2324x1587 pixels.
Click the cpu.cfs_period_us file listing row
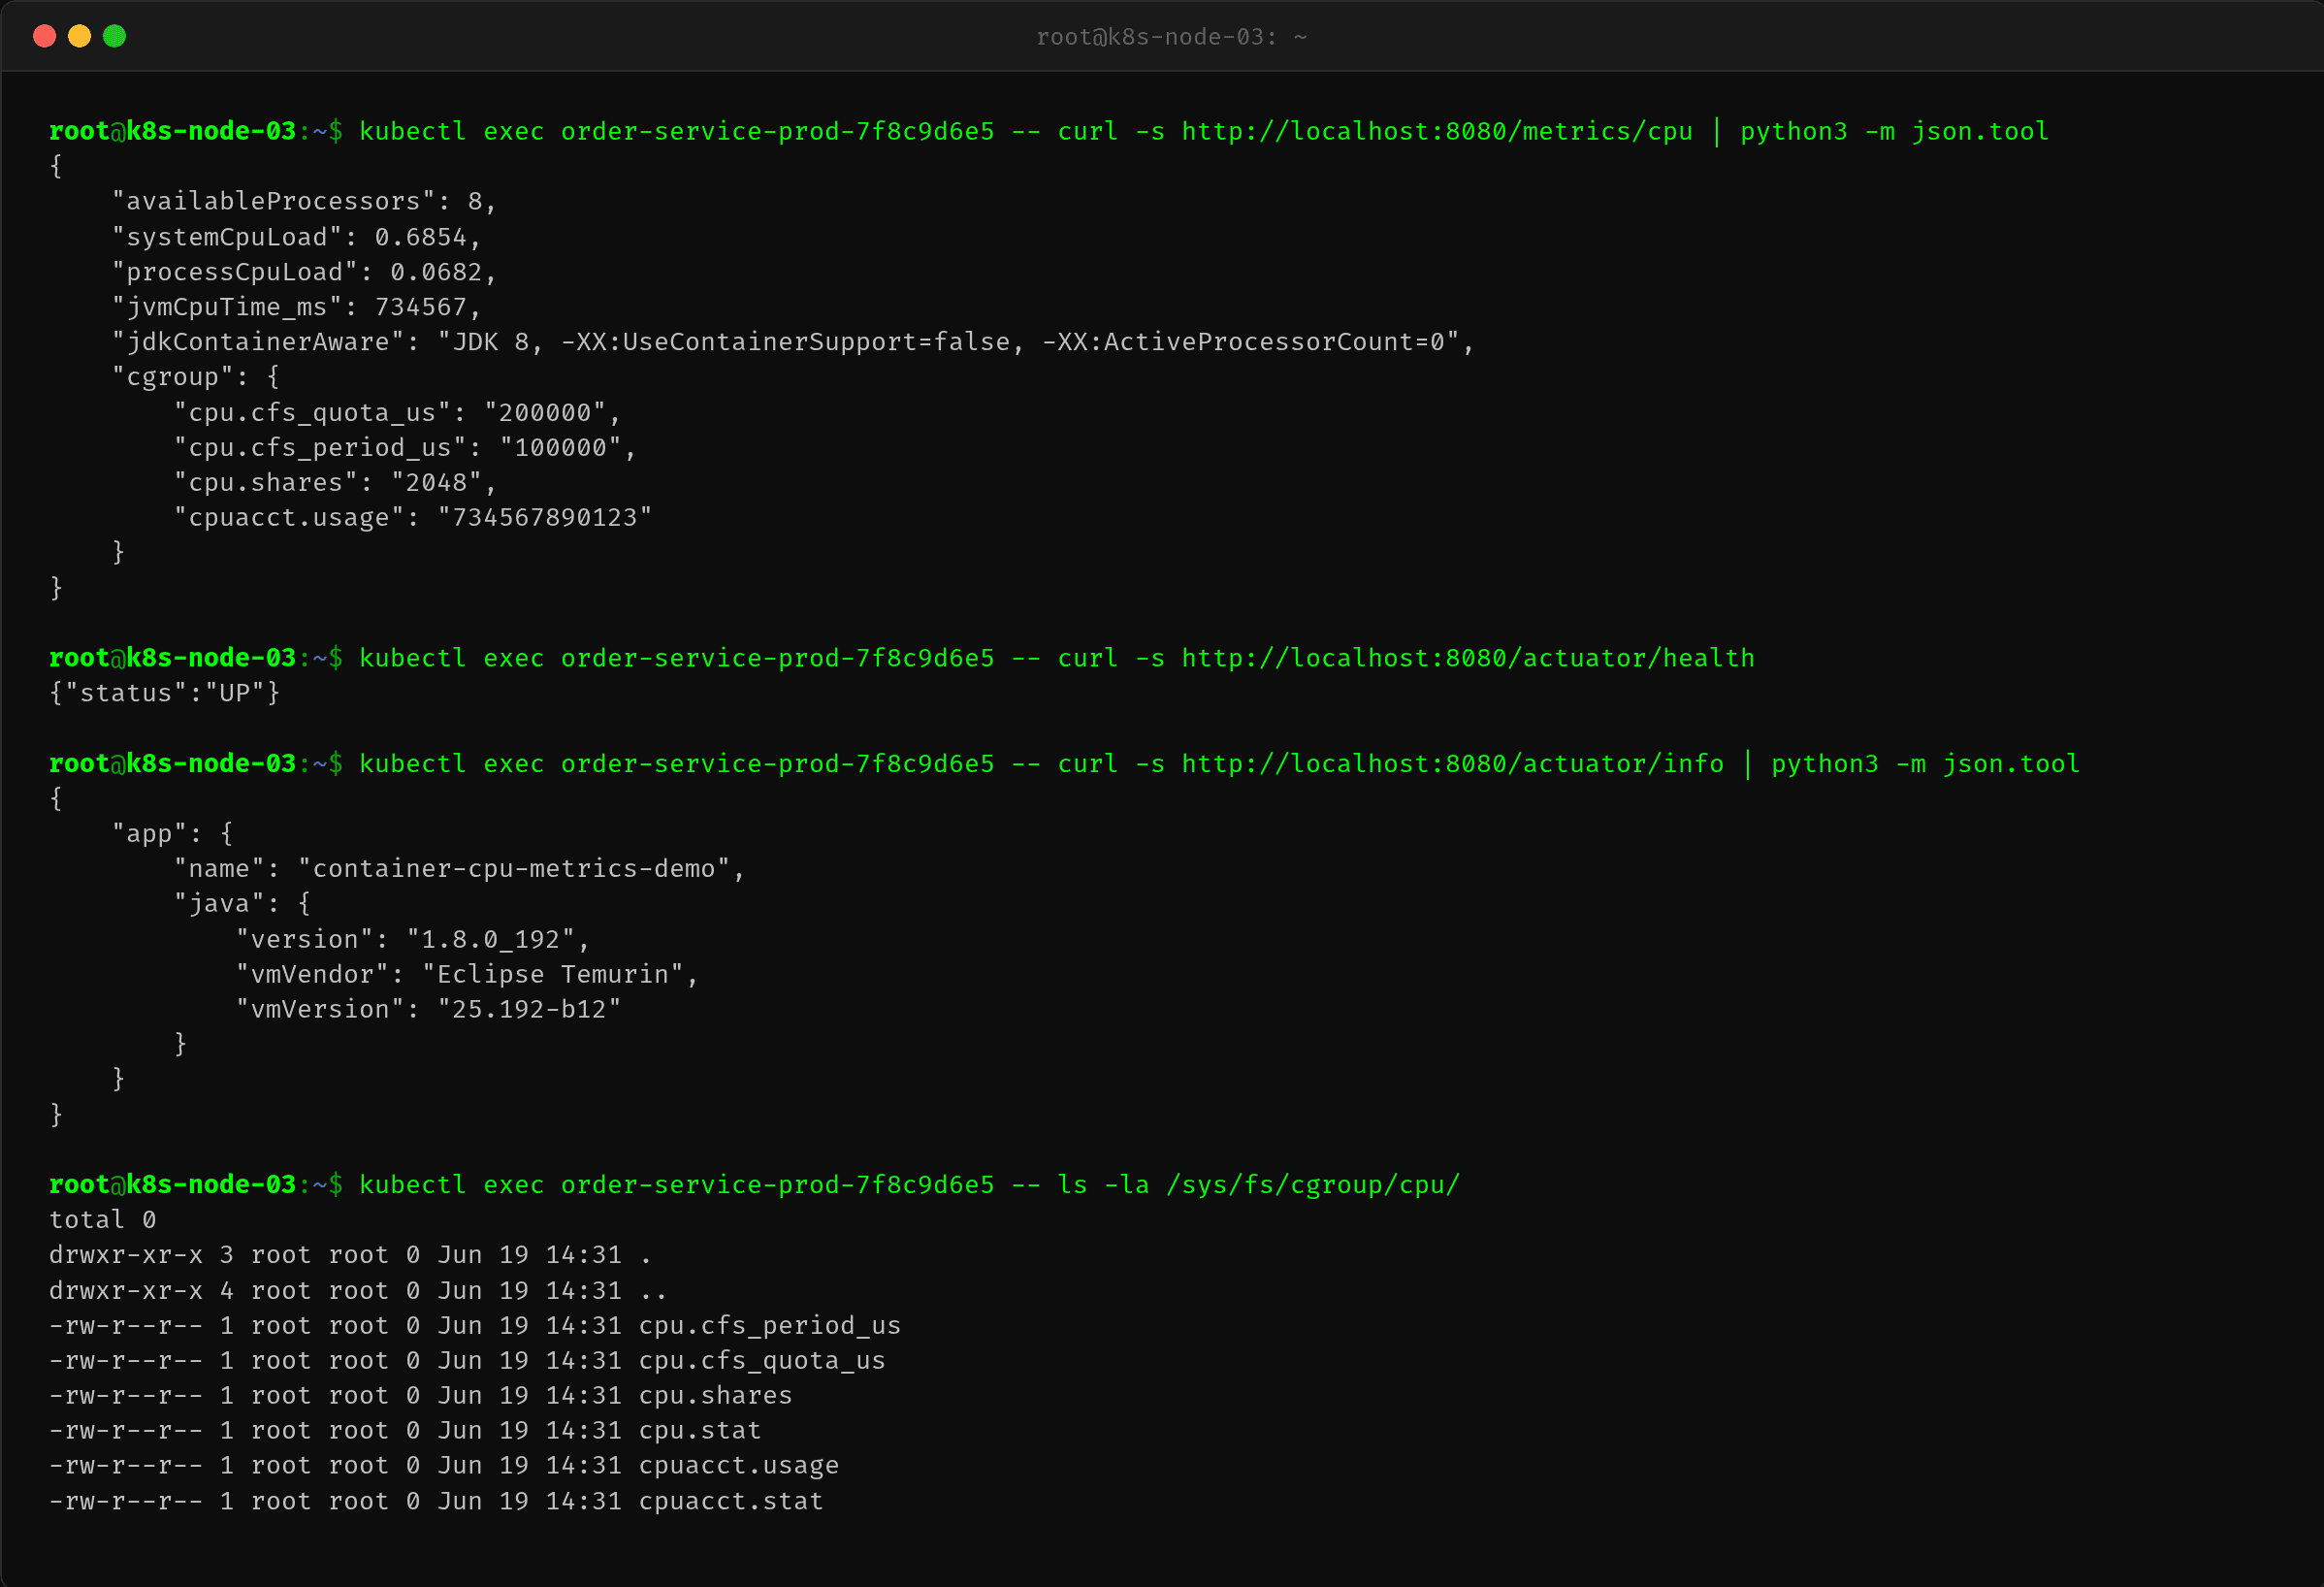pyautogui.click(x=475, y=1326)
